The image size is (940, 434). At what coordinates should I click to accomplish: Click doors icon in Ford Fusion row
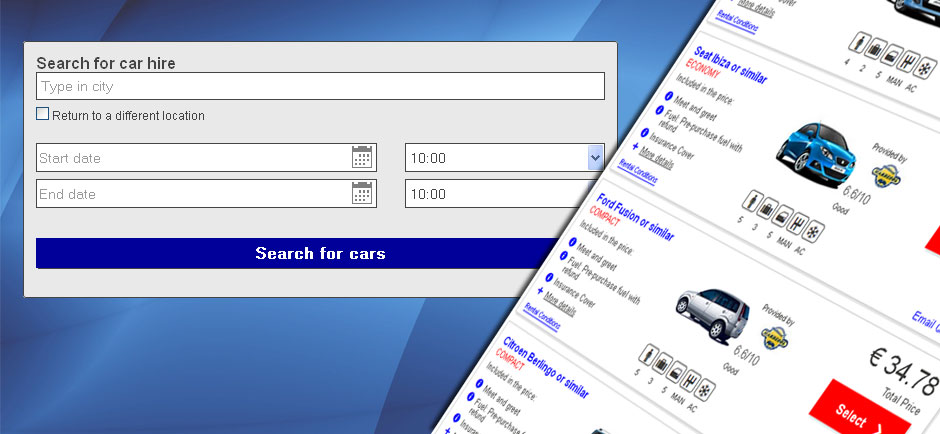point(677,372)
